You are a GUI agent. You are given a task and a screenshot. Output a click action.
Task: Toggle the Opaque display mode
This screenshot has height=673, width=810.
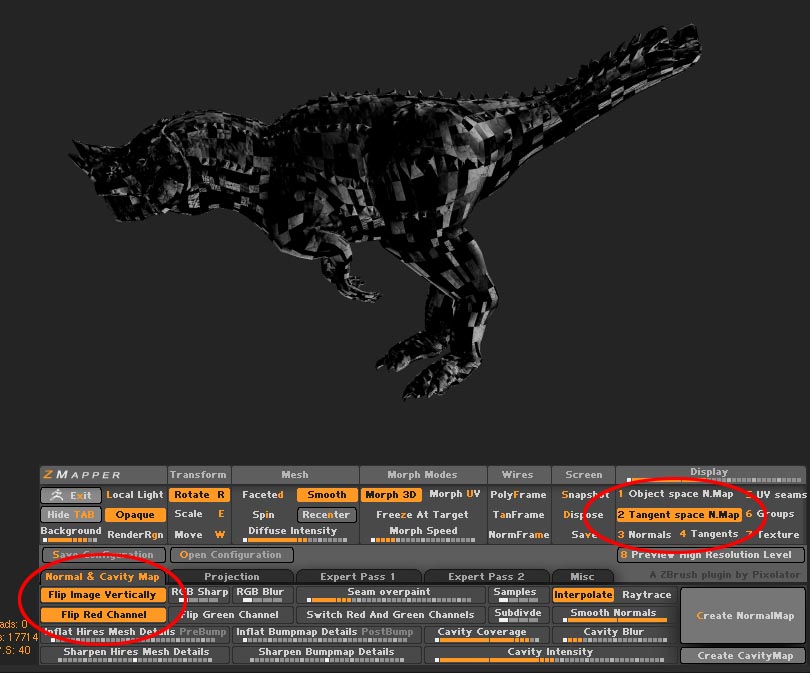(x=135, y=514)
